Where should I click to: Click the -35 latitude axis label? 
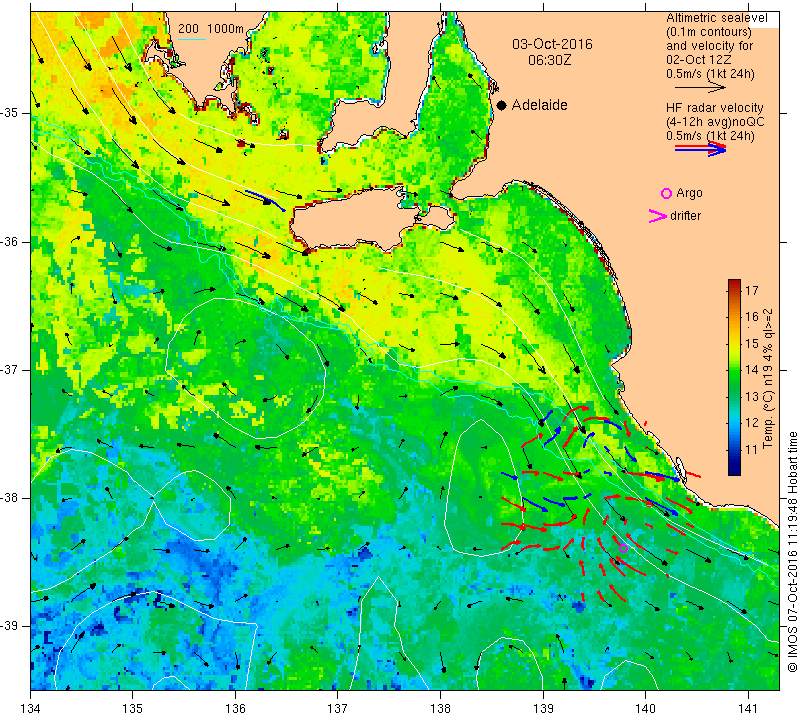coord(10,113)
